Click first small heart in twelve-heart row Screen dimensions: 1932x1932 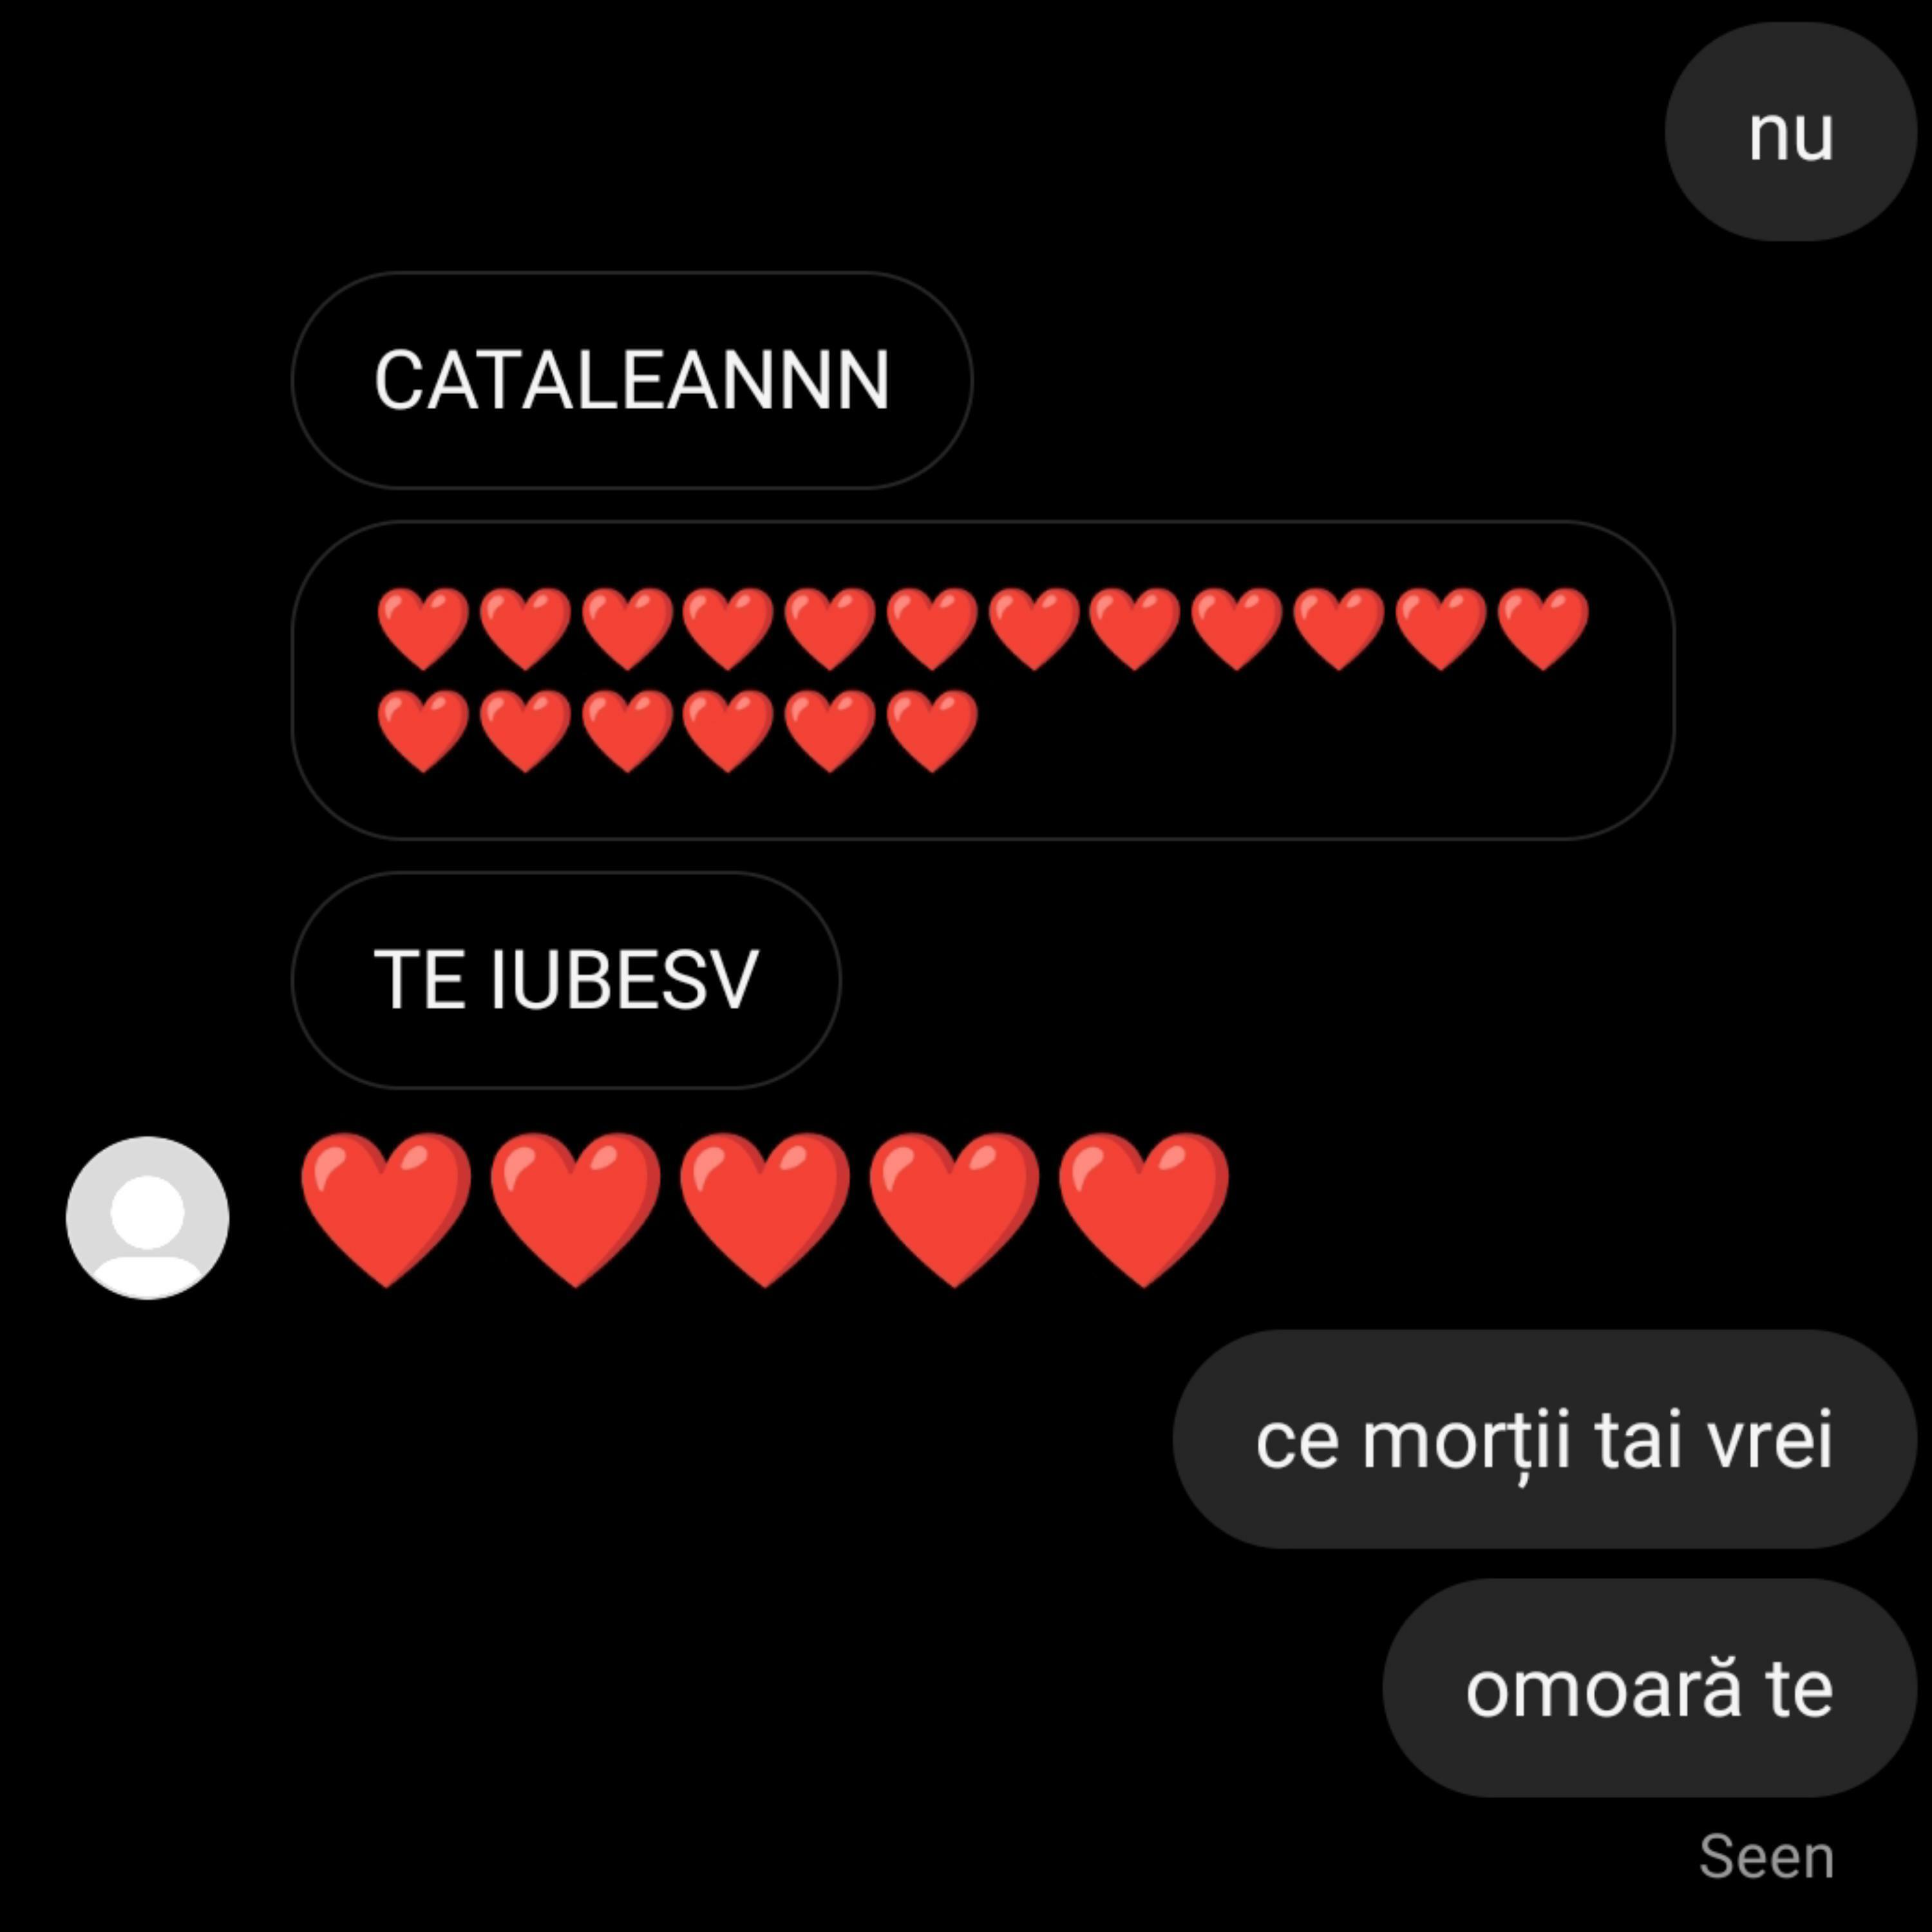[x=423, y=629]
